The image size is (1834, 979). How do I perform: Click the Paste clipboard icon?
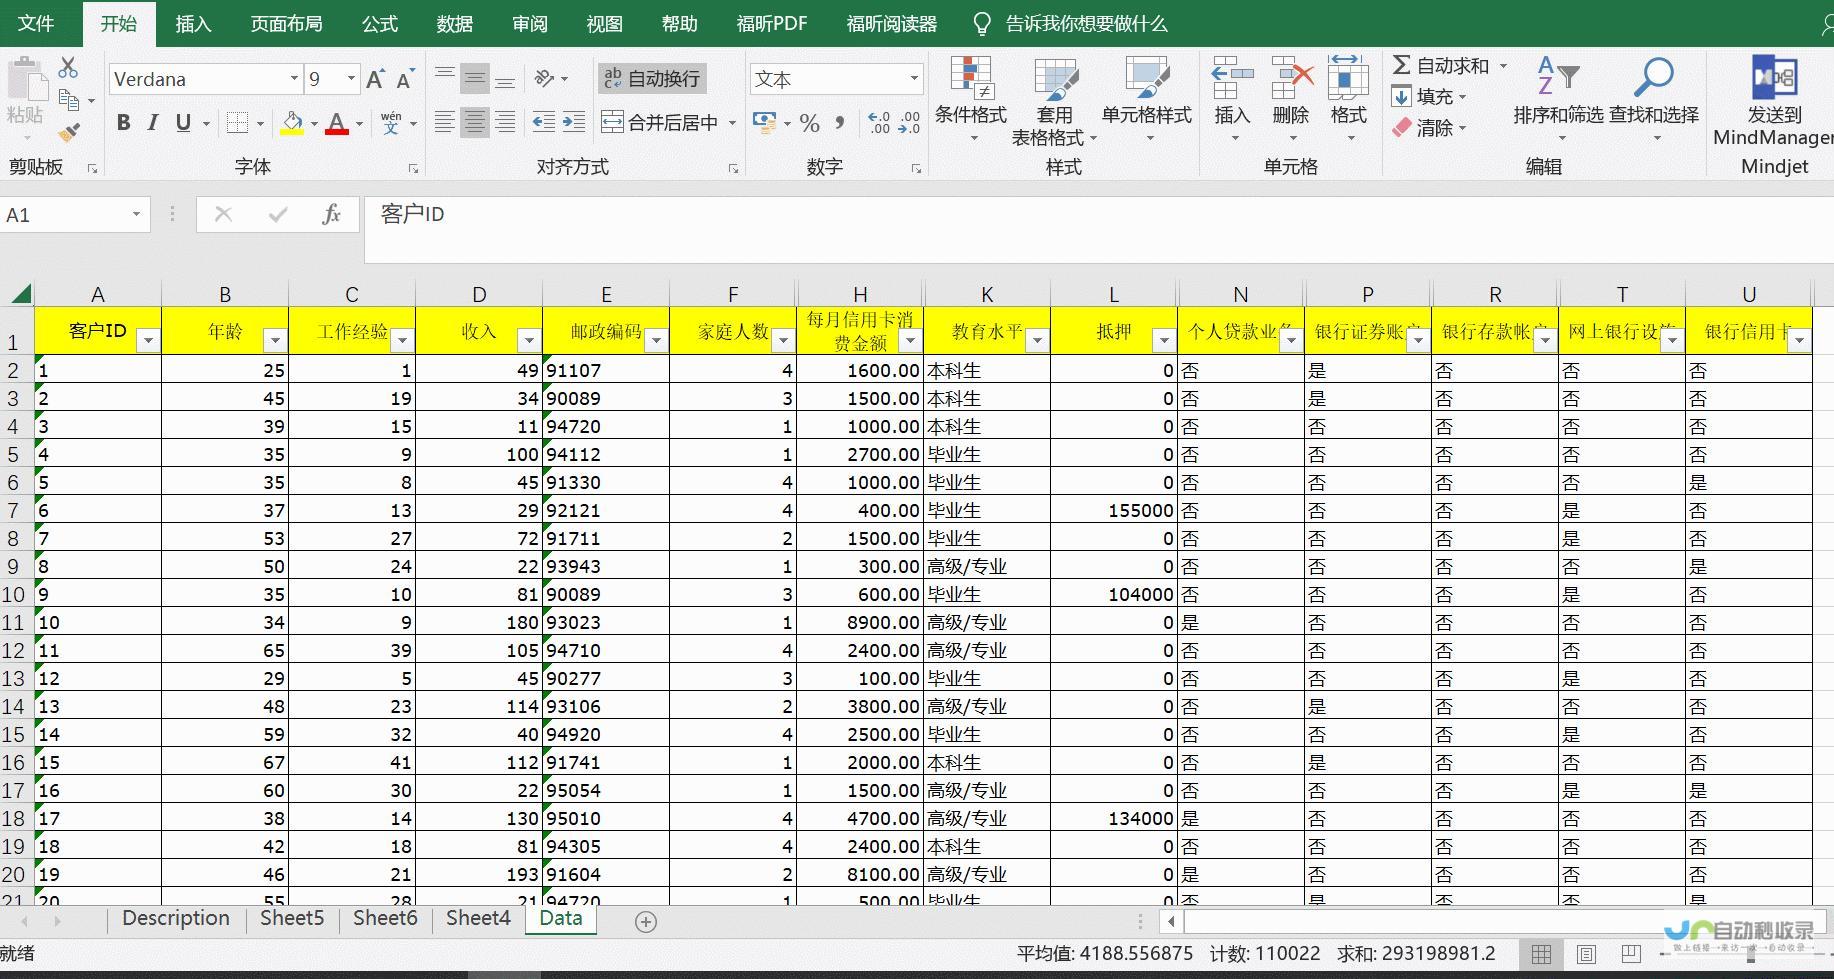26,80
